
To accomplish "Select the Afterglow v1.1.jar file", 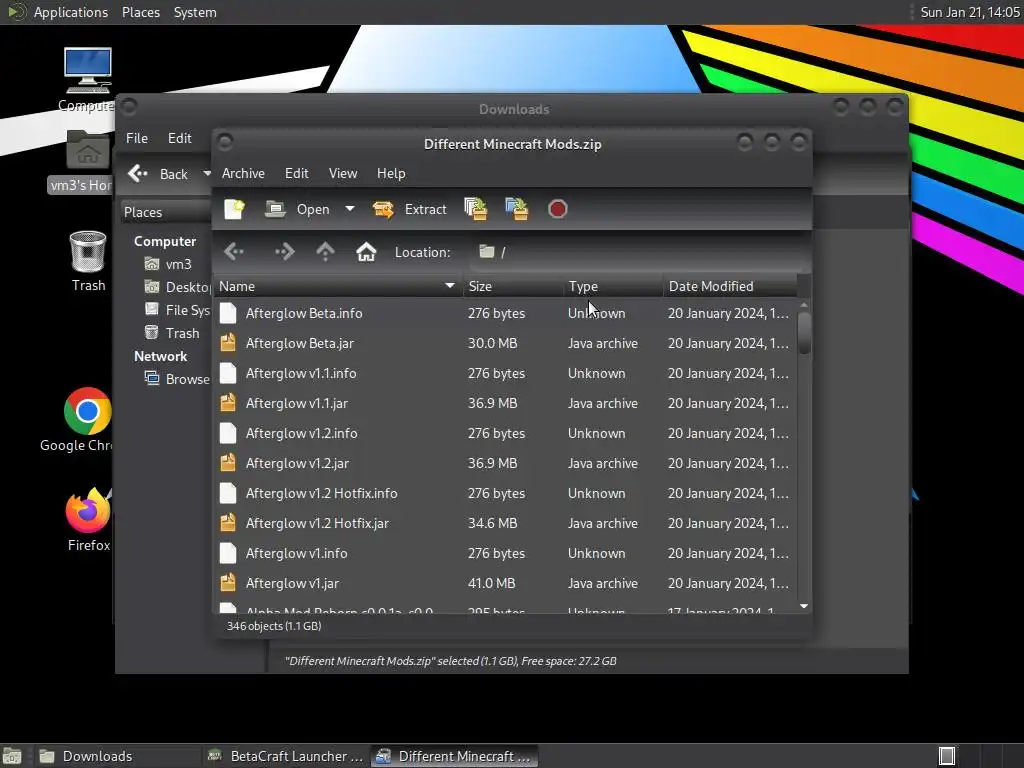I will coord(505,403).
